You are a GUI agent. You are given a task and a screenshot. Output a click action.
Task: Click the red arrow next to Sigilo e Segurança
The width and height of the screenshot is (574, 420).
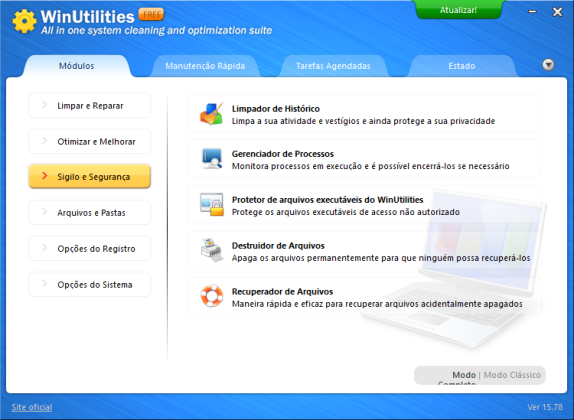pos(44,176)
